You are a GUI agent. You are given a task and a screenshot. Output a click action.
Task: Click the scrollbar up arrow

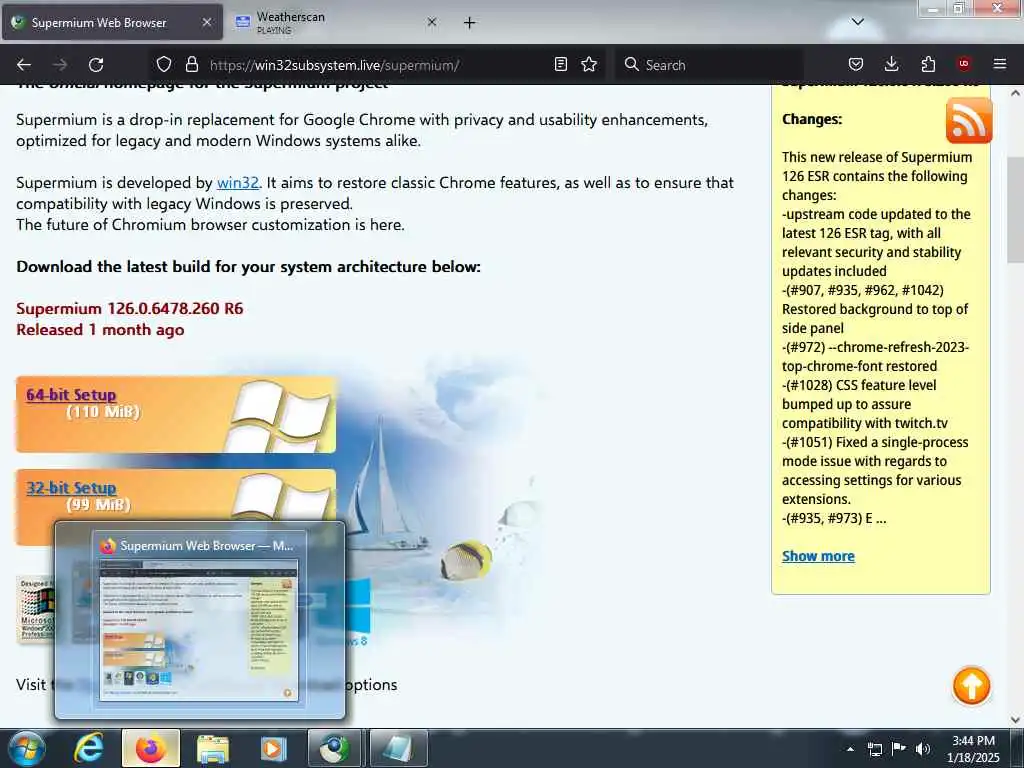(x=1016, y=93)
